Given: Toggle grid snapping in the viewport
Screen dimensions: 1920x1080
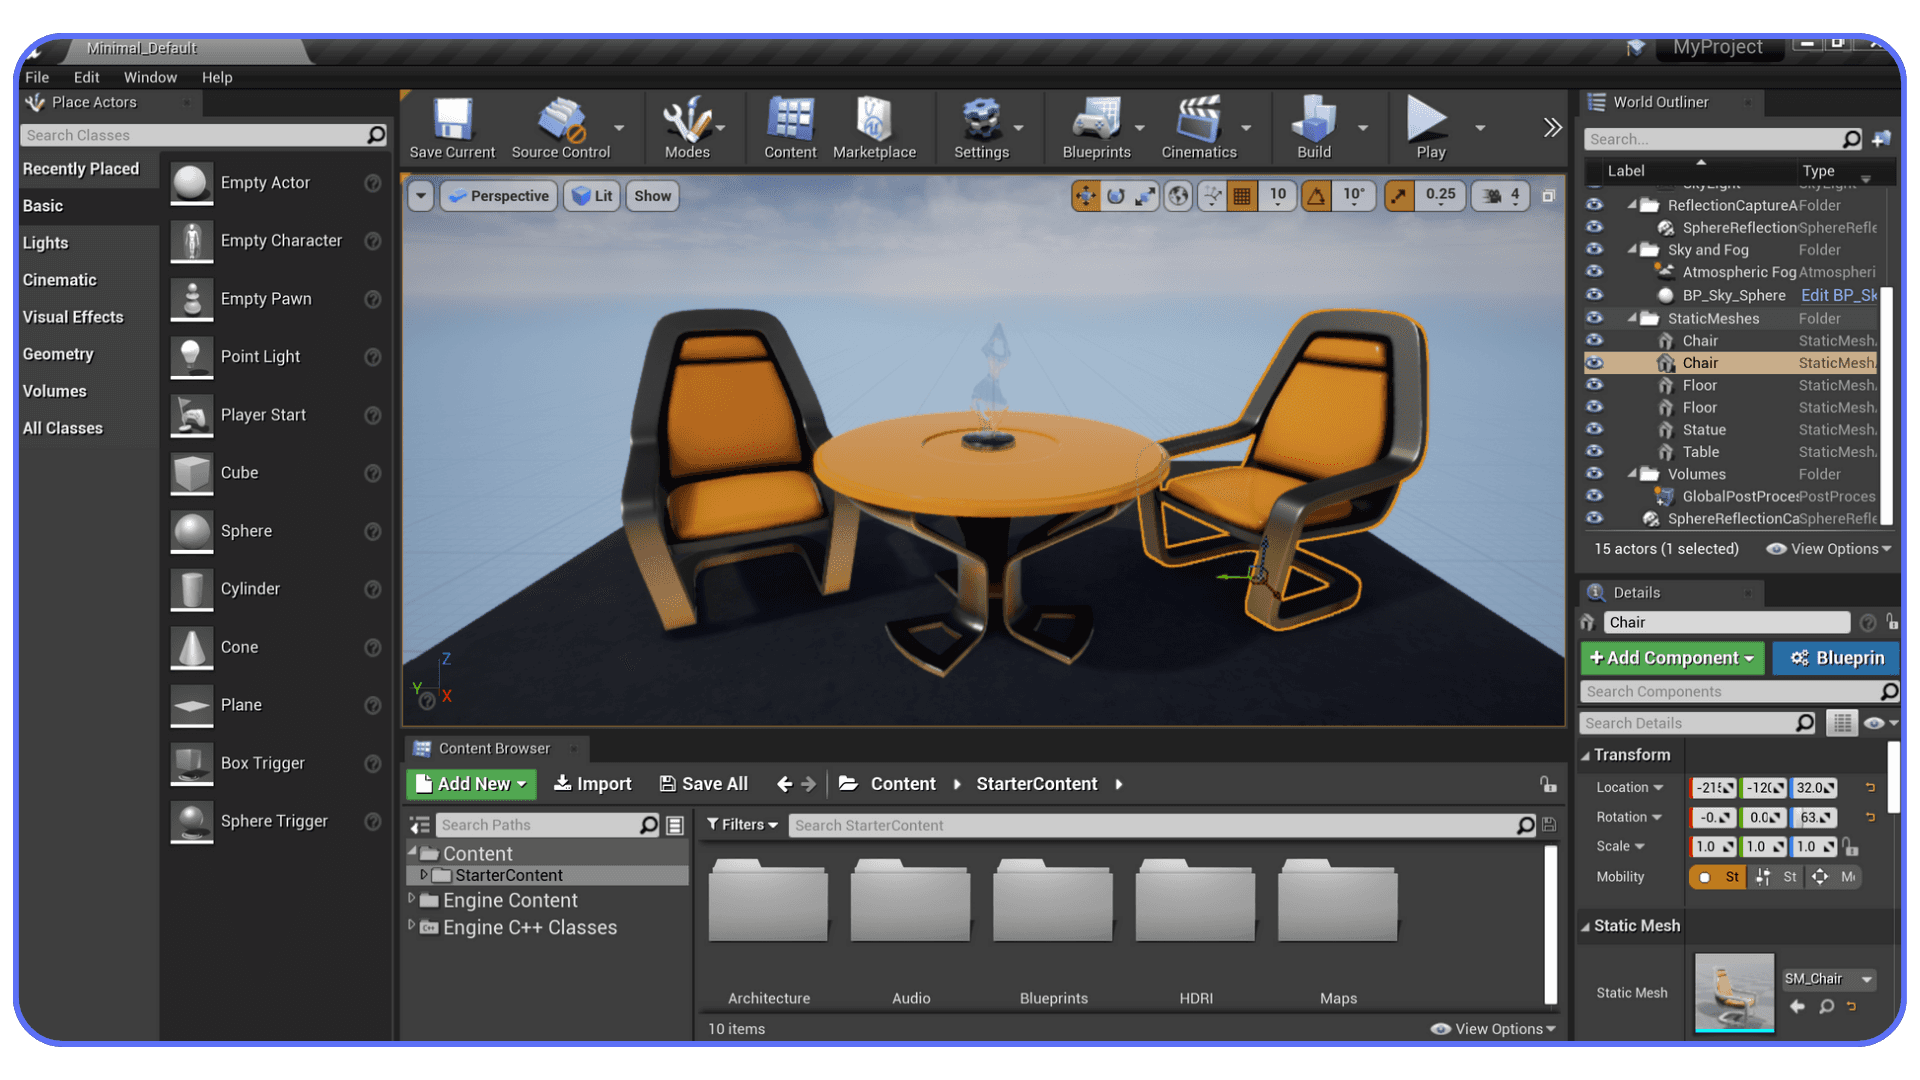Looking at the screenshot, I should click(1242, 196).
